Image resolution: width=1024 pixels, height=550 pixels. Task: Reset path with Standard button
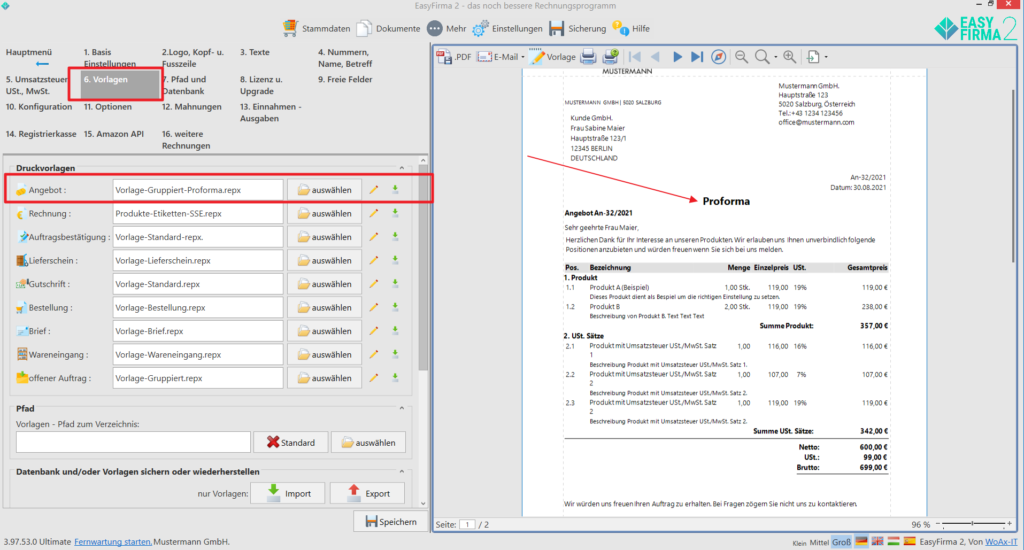291,442
